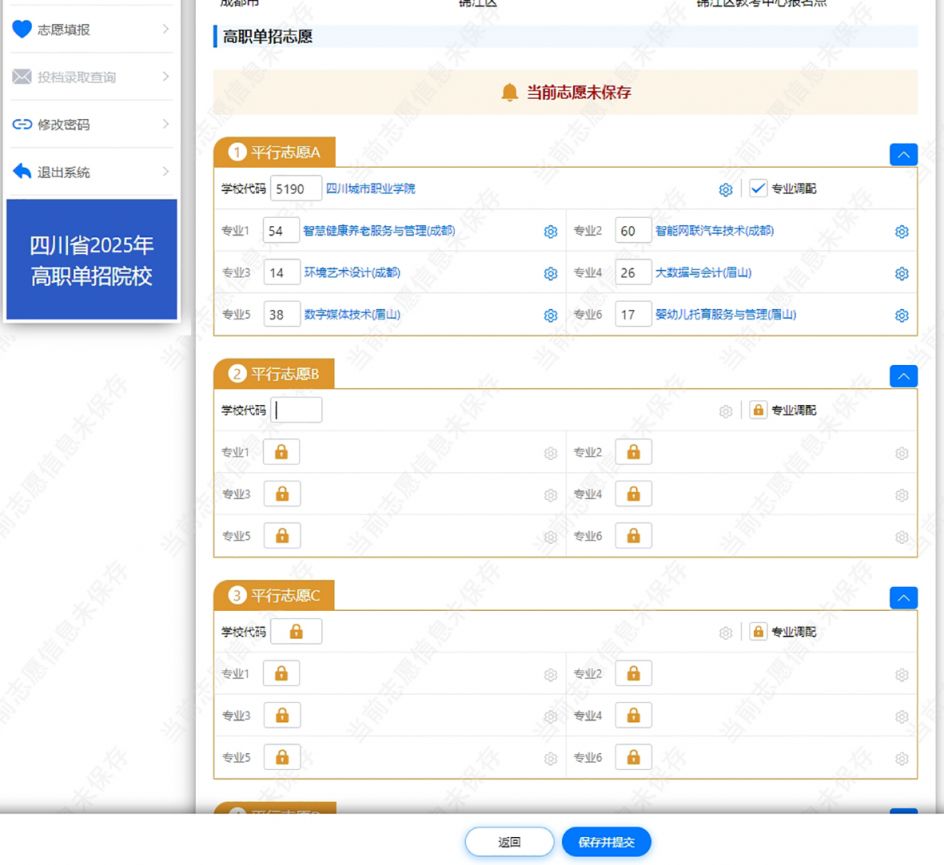Click gear icon for 婴幼儿托育服务与管理(眉山)
The height and width of the screenshot is (865, 944).
pos(901,315)
